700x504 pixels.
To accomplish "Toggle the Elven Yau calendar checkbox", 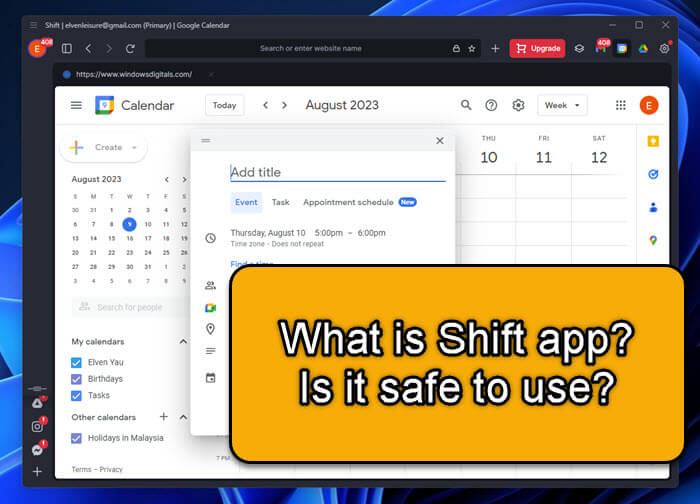I will (x=76, y=362).
